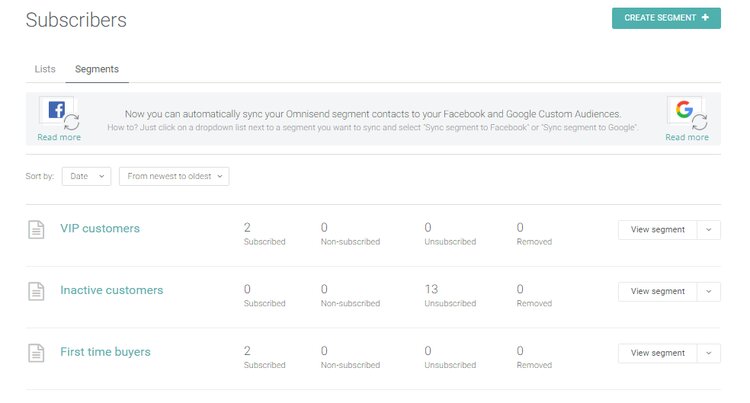Open the VIP customers segment link
Screen dimensions: 750x403
(100, 229)
